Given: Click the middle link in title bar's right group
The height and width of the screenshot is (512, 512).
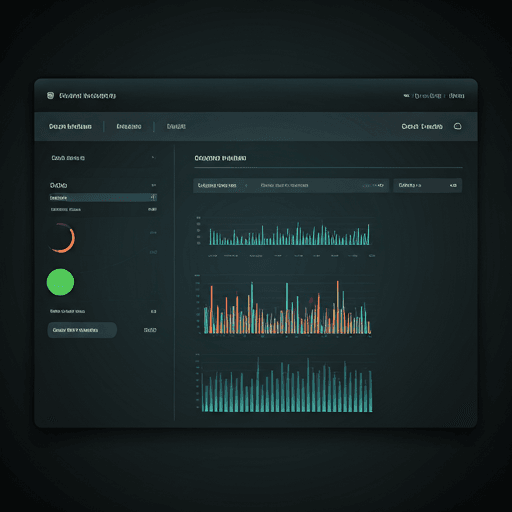Looking at the screenshot, I should 428,96.
